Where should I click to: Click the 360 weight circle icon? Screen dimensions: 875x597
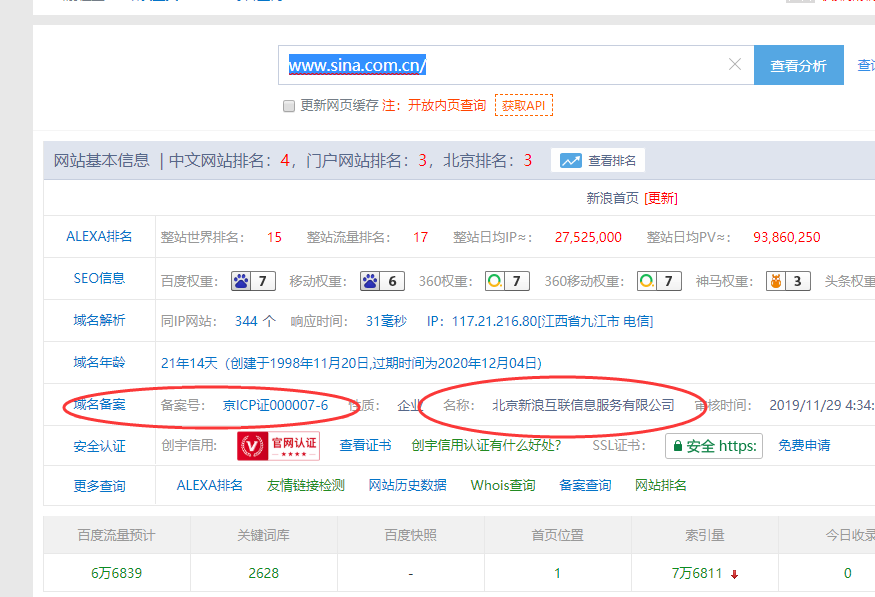click(x=494, y=281)
